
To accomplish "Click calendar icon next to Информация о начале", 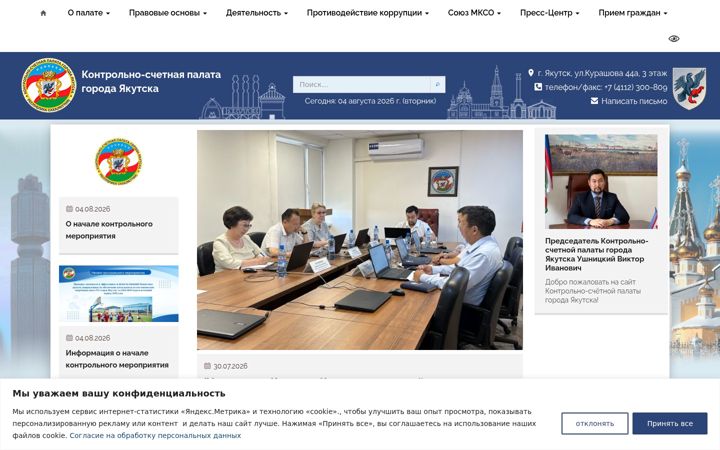I will point(69,338).
